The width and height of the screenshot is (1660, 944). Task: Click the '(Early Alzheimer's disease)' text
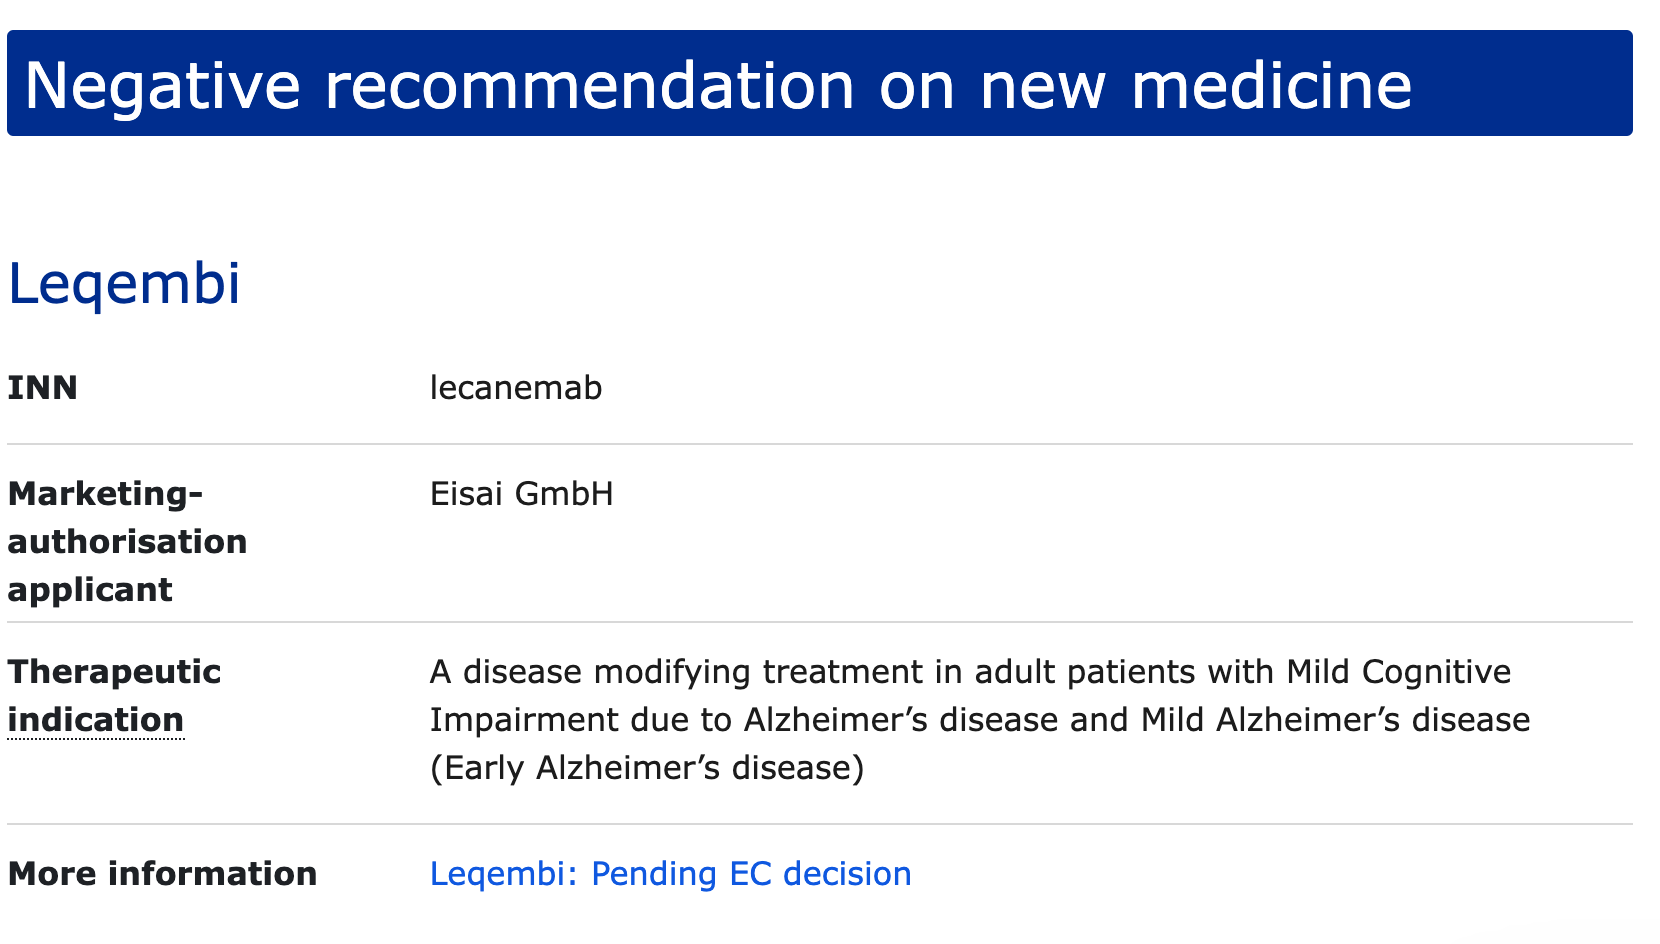point(647,768)
